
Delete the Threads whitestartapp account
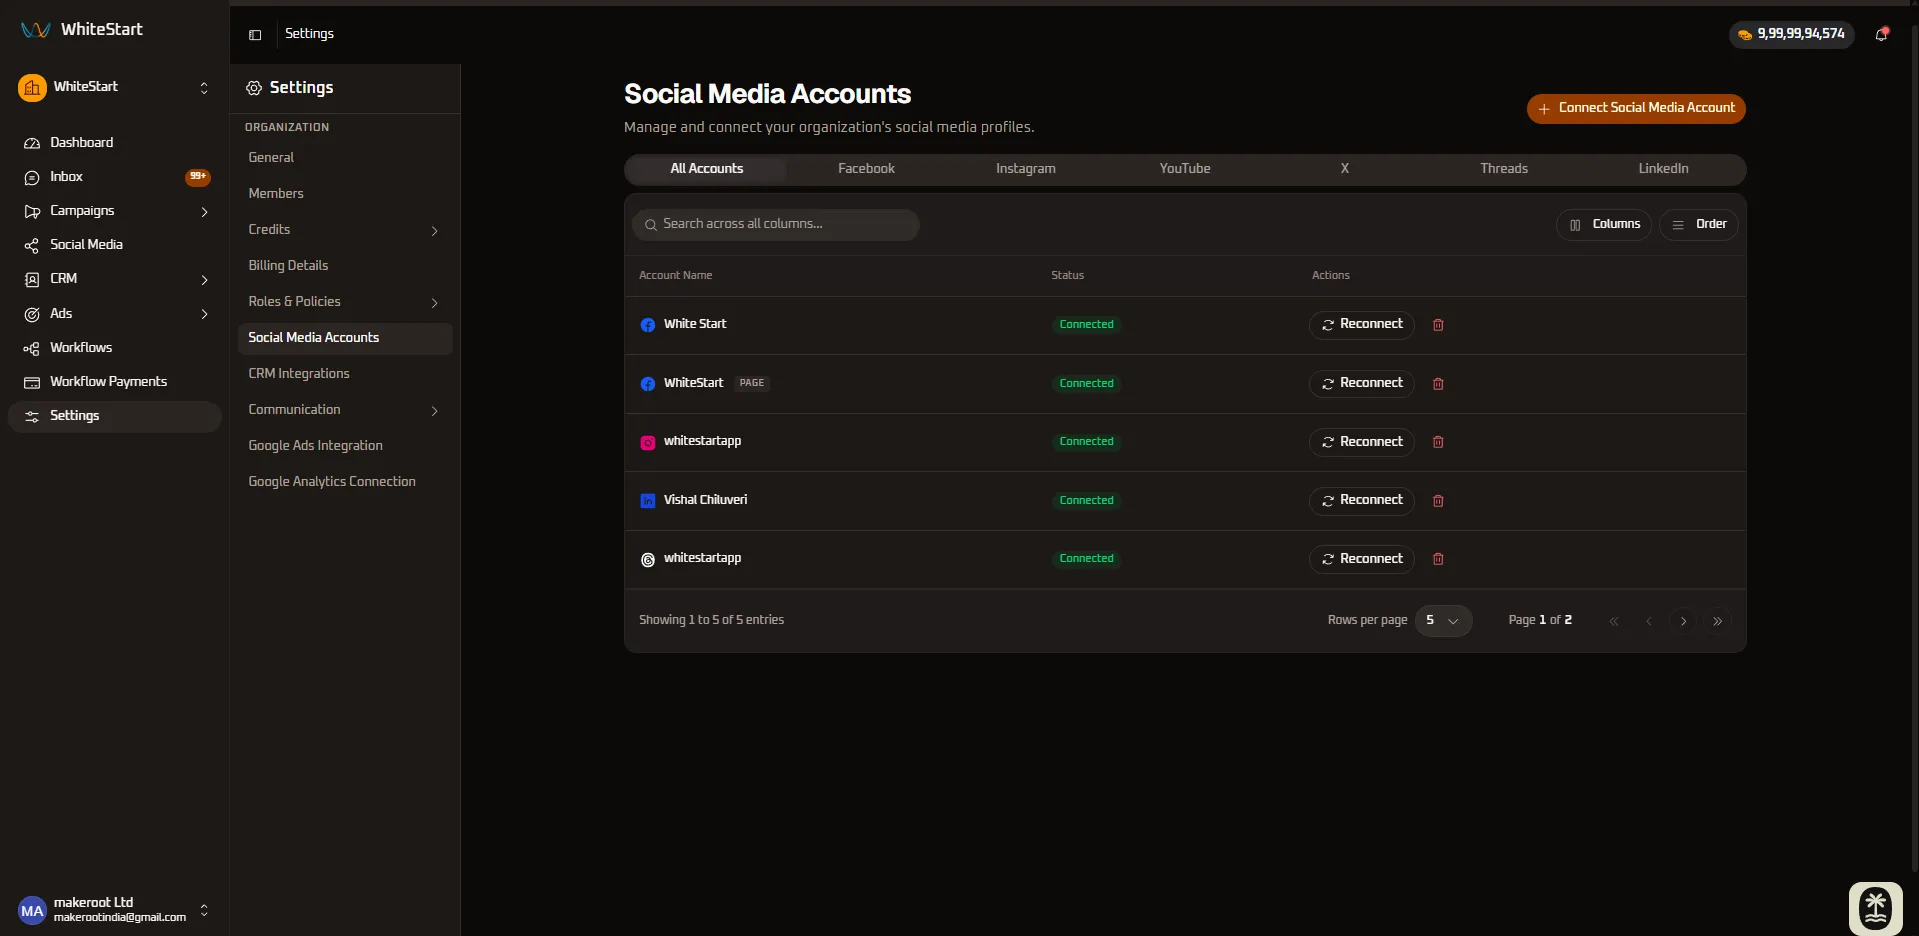pyautogui.click(x=1438, y=559)
